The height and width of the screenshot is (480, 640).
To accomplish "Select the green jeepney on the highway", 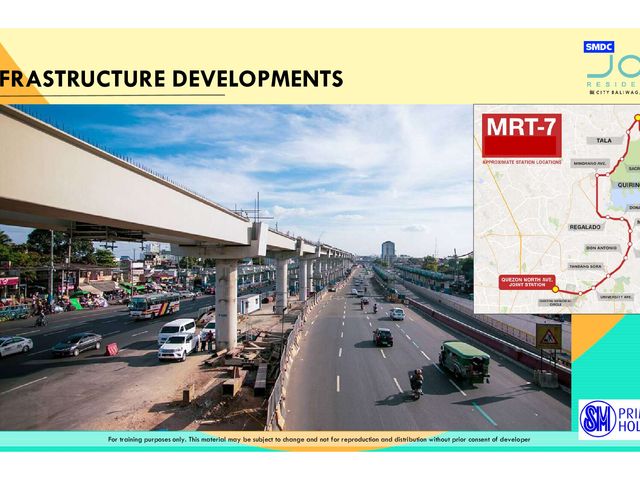I will pos(464,362).
